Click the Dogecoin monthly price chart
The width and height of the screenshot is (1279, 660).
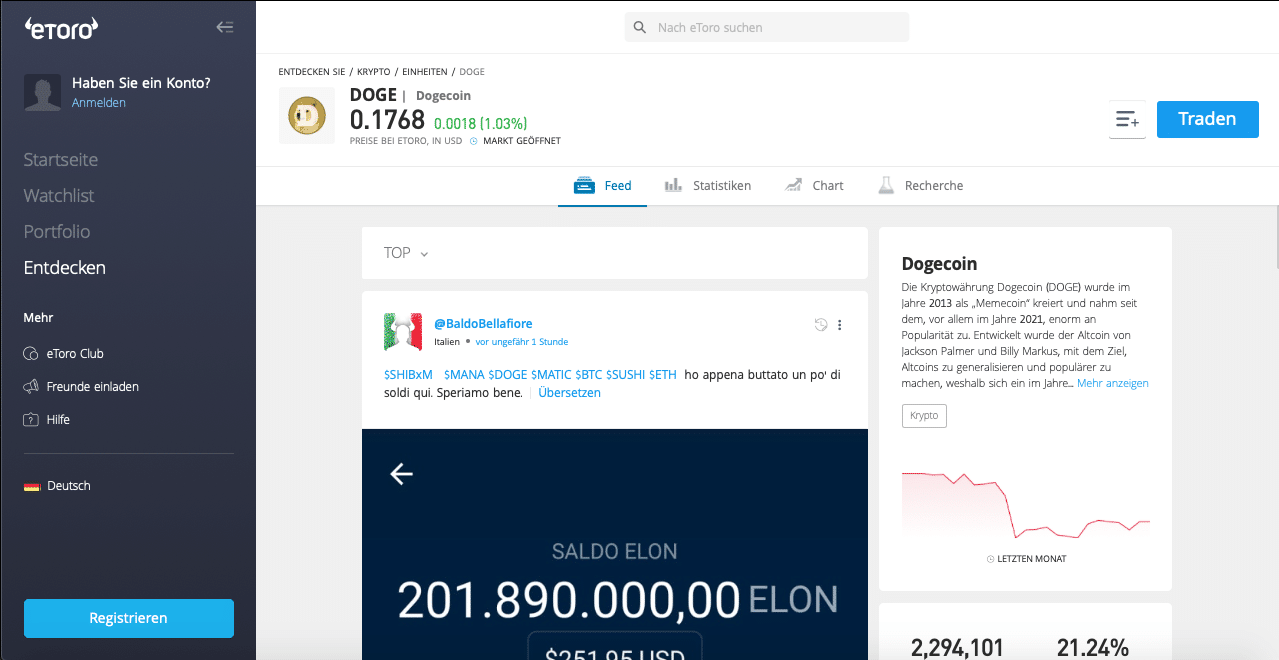[x=1025, y=505]
